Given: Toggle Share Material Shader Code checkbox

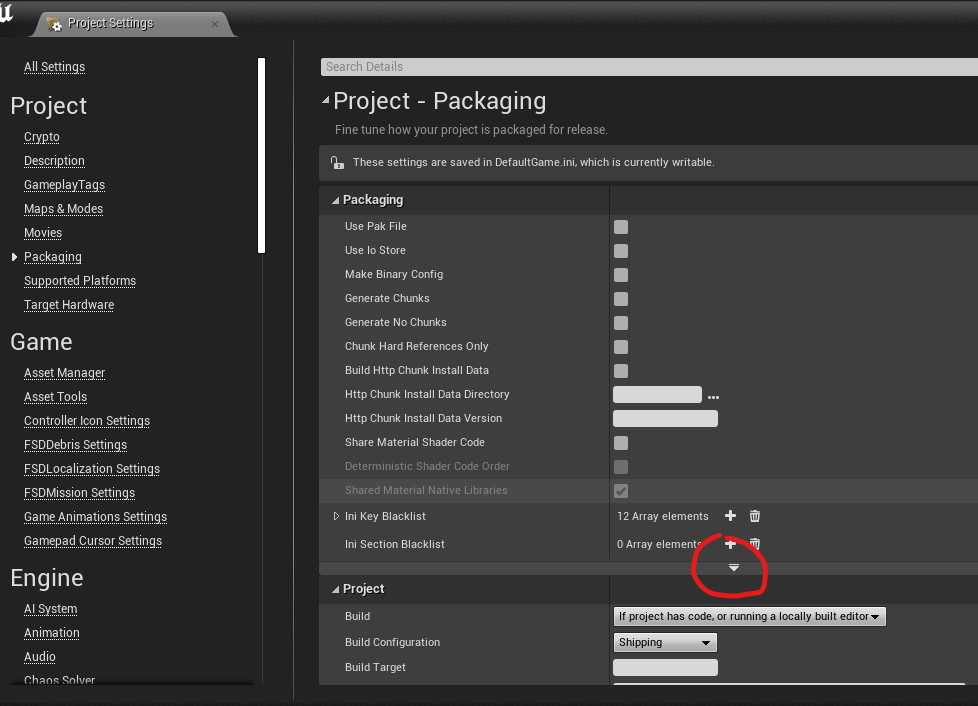Looking at the screenshot, I should point(621,443).
